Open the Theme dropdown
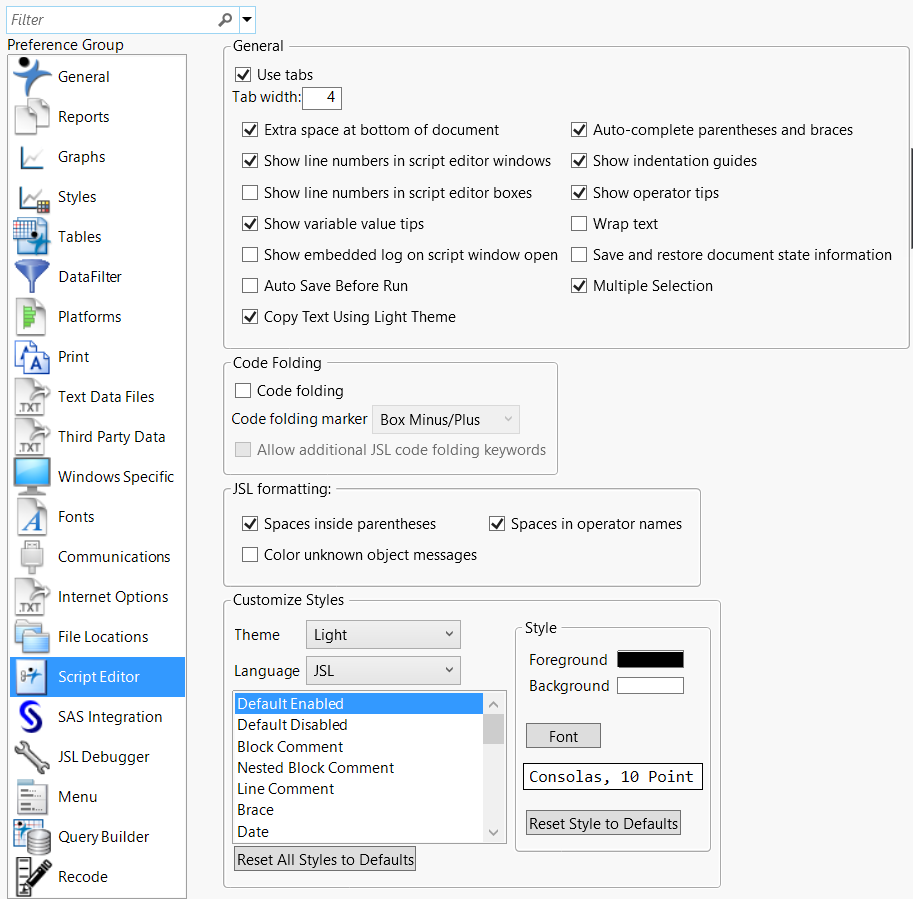 [381, 635]
